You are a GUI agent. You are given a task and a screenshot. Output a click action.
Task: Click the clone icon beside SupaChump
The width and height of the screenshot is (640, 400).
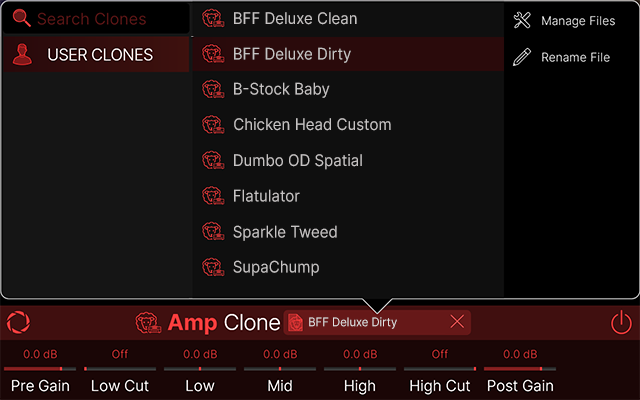pos(213,267)
